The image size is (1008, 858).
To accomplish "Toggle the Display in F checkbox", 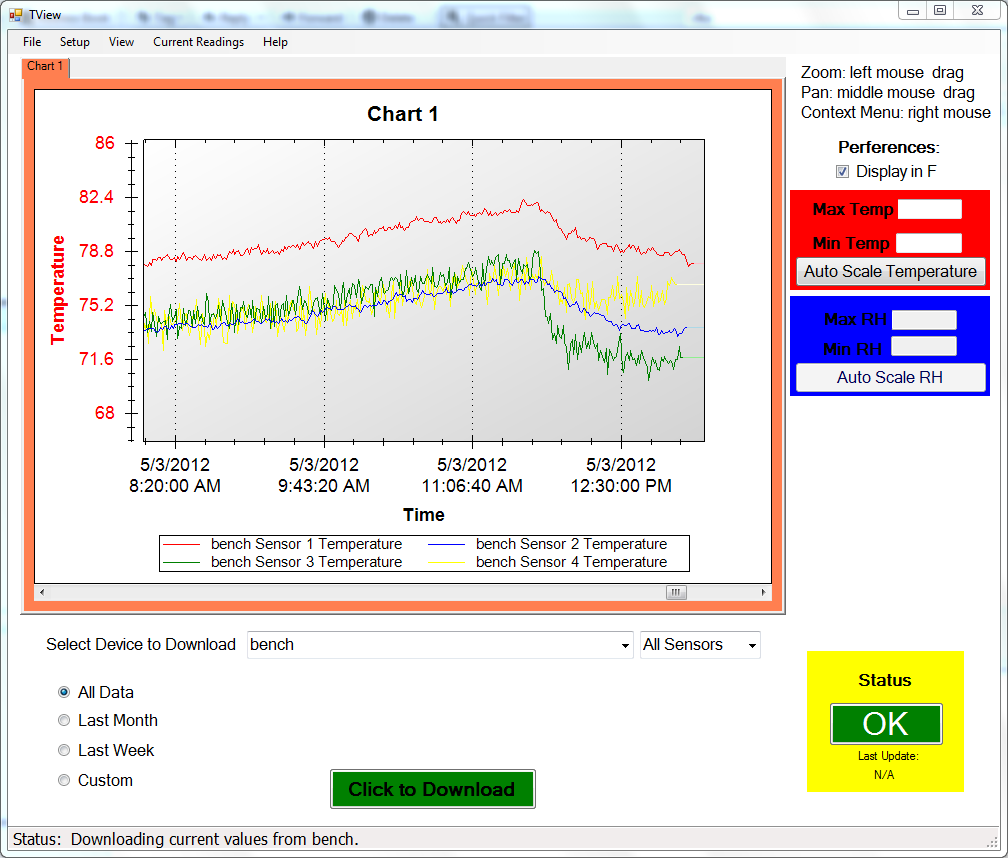I will pyautogui.click(x=842, y=172).
